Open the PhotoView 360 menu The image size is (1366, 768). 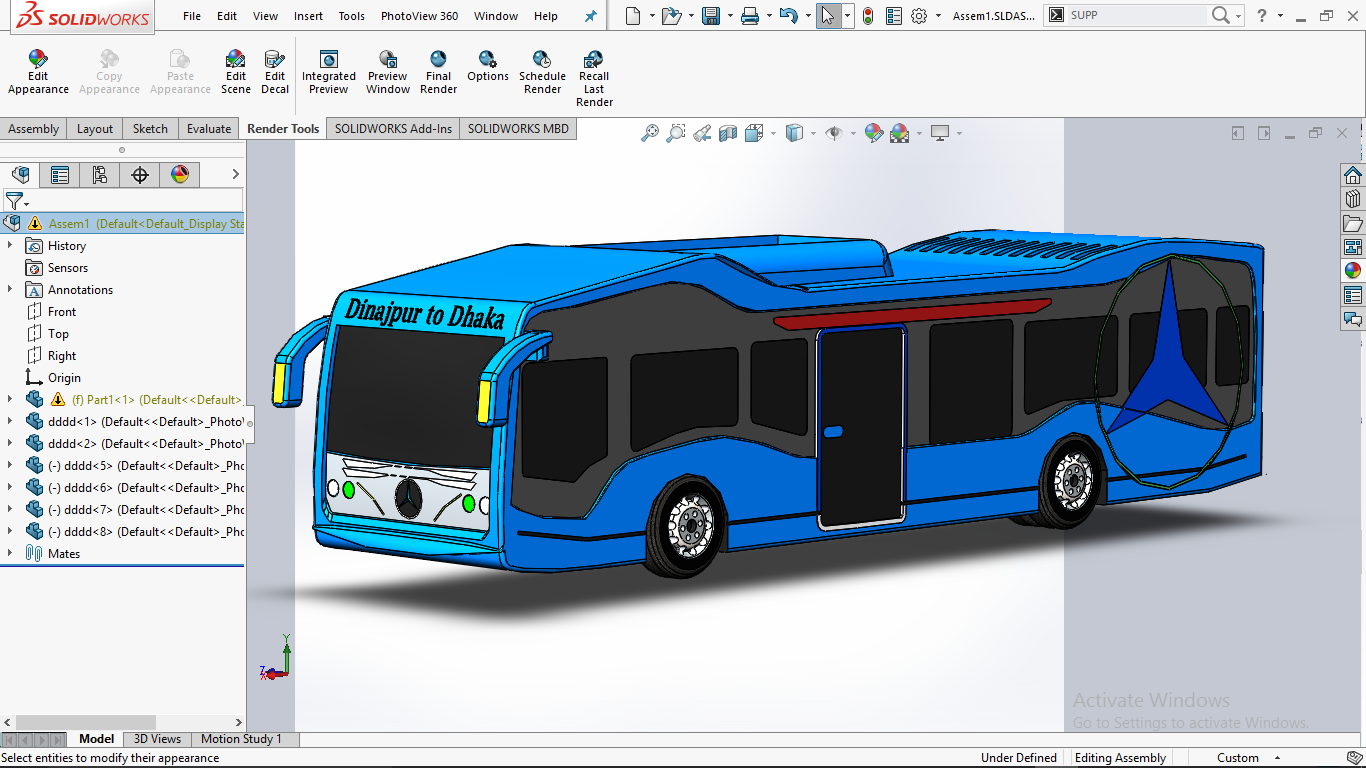tap(419, 16)
